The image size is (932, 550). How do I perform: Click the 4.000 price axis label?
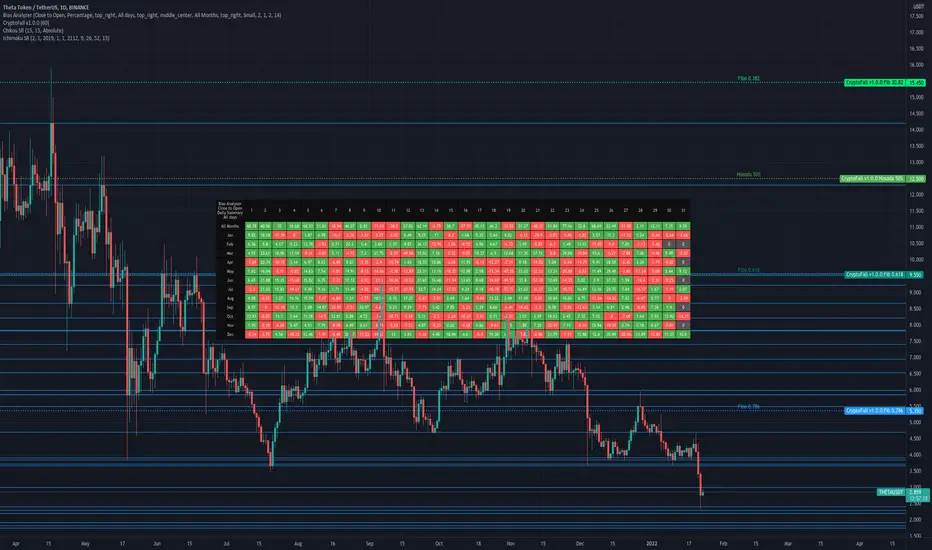916,455
